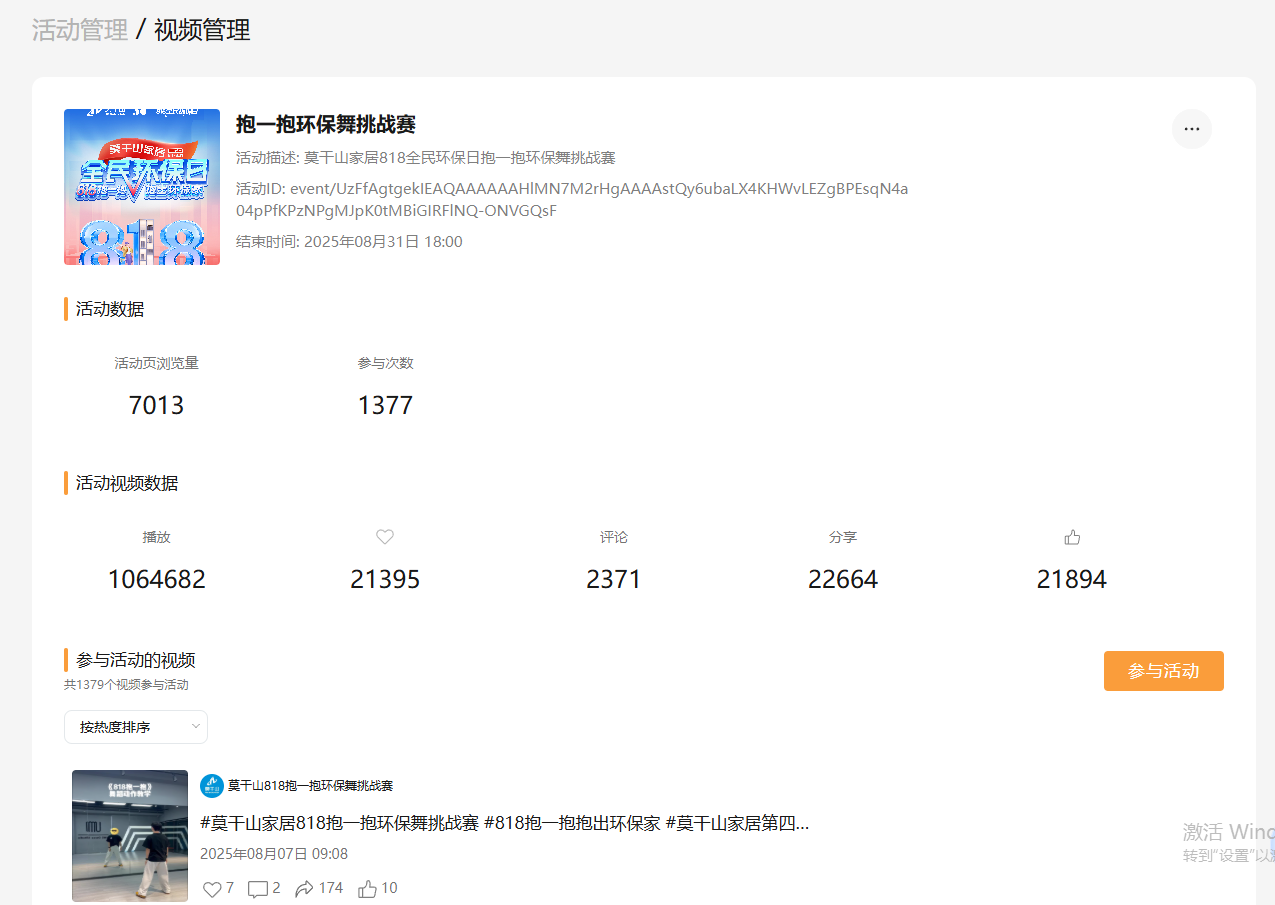1275x905 pixels.
Task: Click the 抱一抱环保舞挑战赛 event title
Action: click(x=326, y=124)
